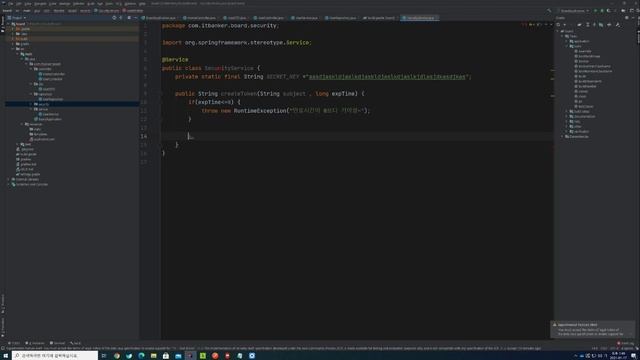
Task: Open Project panel gear settings
Action: tap(129, 18)
